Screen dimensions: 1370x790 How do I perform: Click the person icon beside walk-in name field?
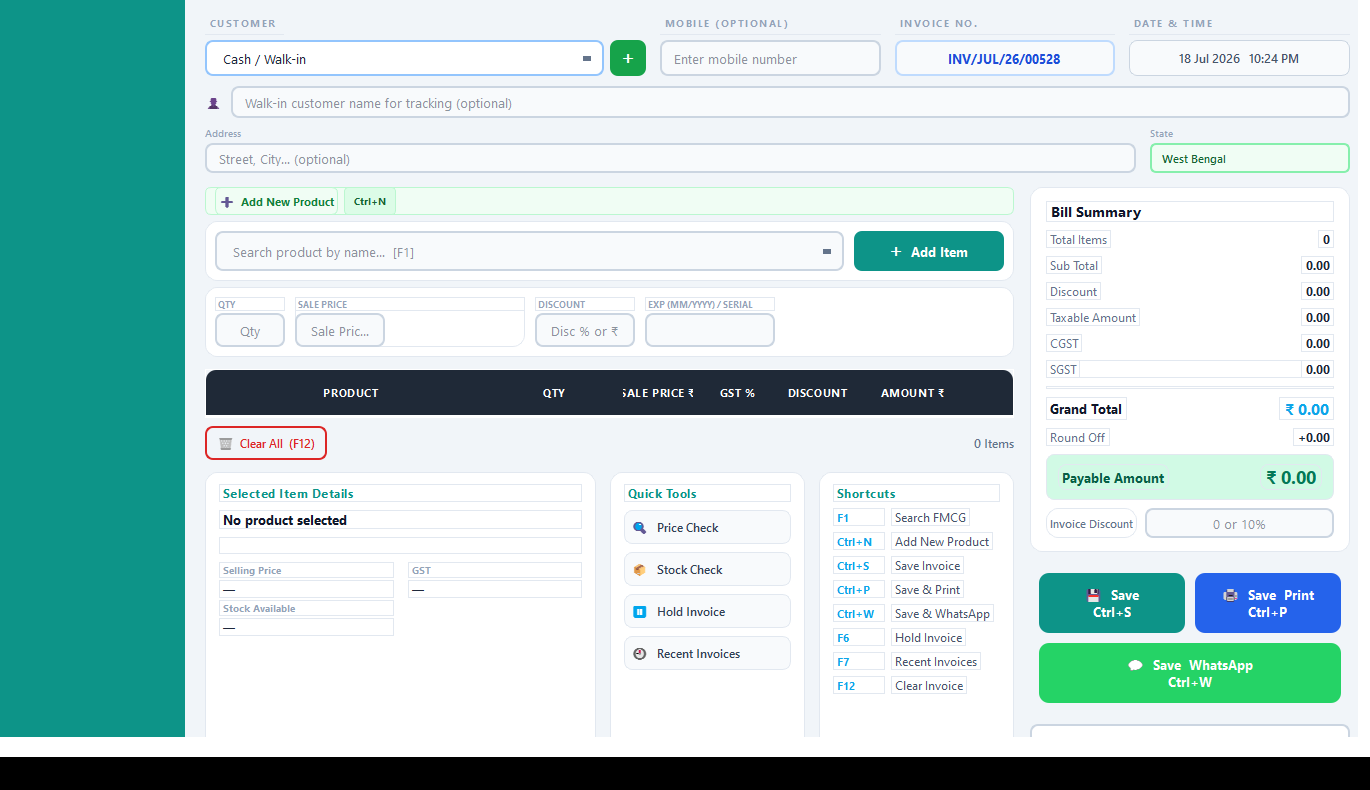213,103
